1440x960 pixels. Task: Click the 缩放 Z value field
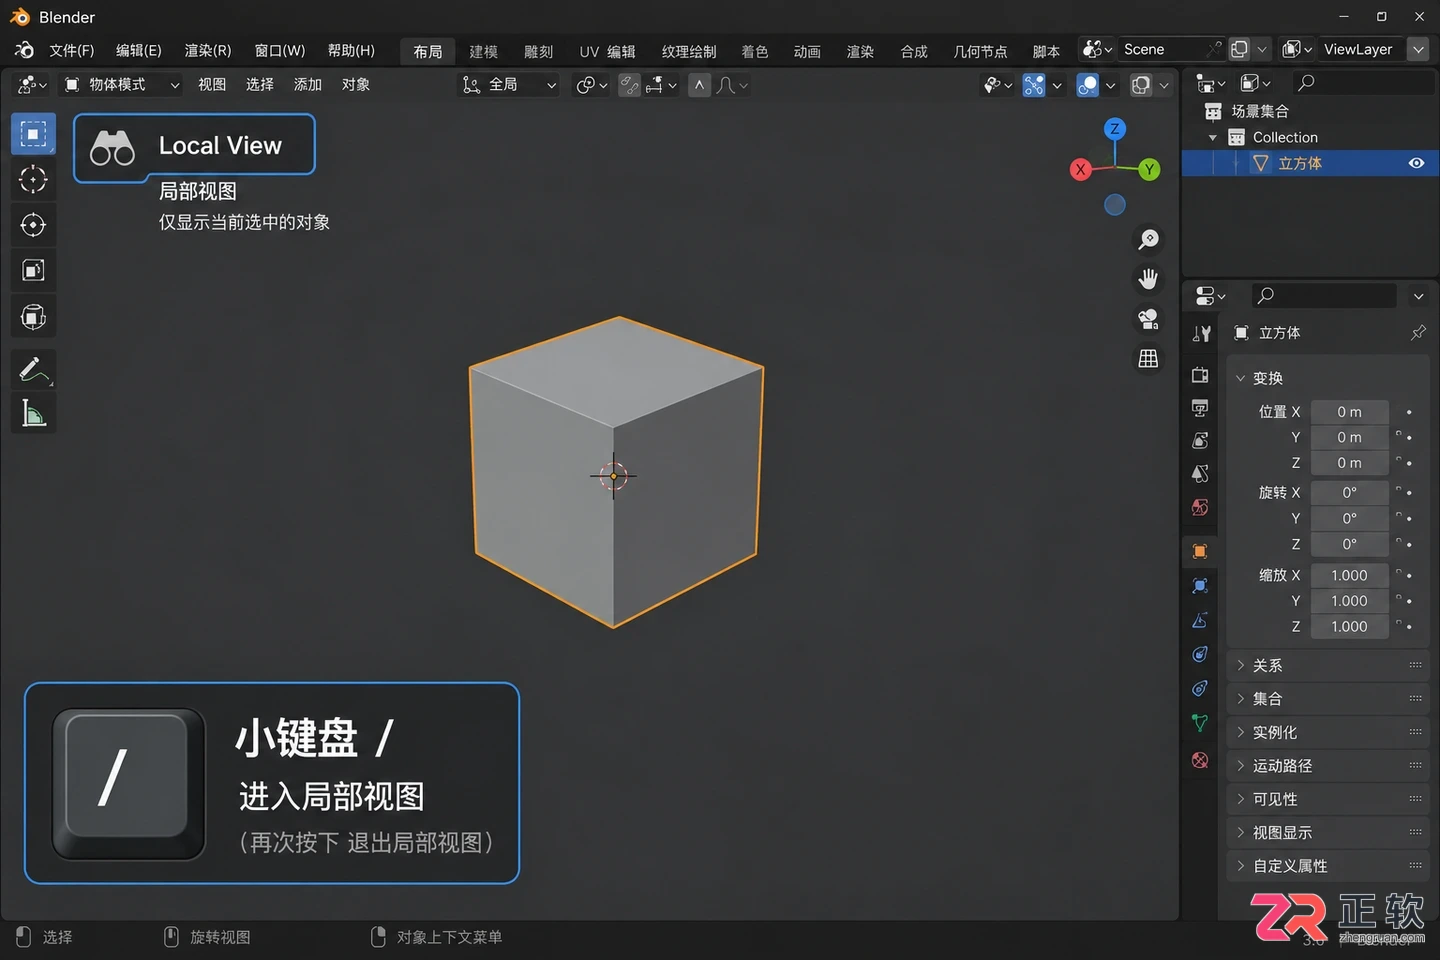pyautogui.click(x=1349, y=627)
